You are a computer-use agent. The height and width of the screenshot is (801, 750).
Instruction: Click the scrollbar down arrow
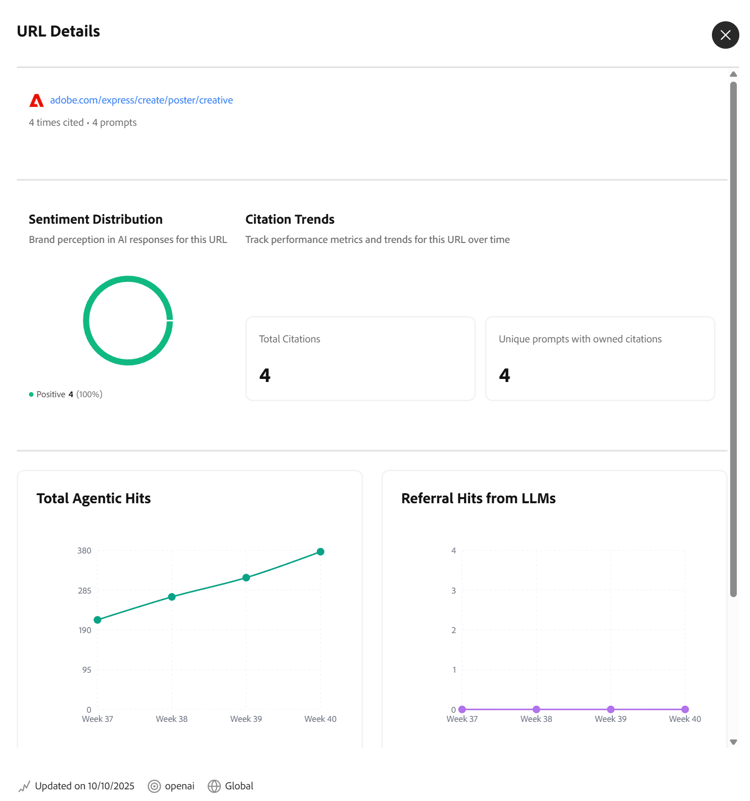733,742
